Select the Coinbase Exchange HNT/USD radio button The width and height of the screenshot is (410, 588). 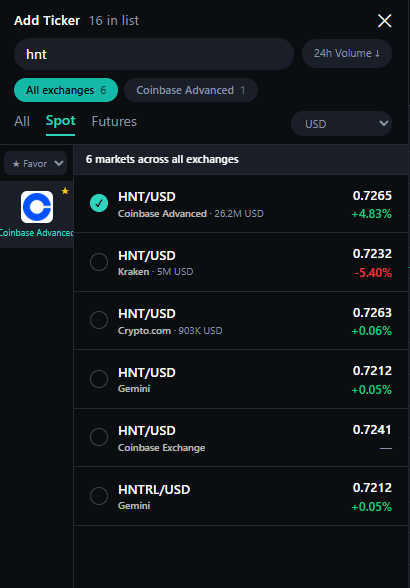click(x=99, y=437)
